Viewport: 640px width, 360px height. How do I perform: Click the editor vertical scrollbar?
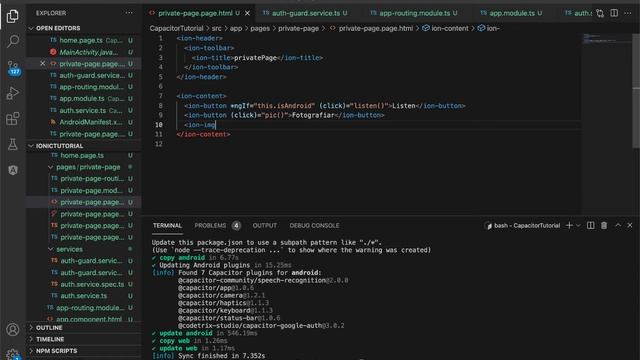[636, 90]
